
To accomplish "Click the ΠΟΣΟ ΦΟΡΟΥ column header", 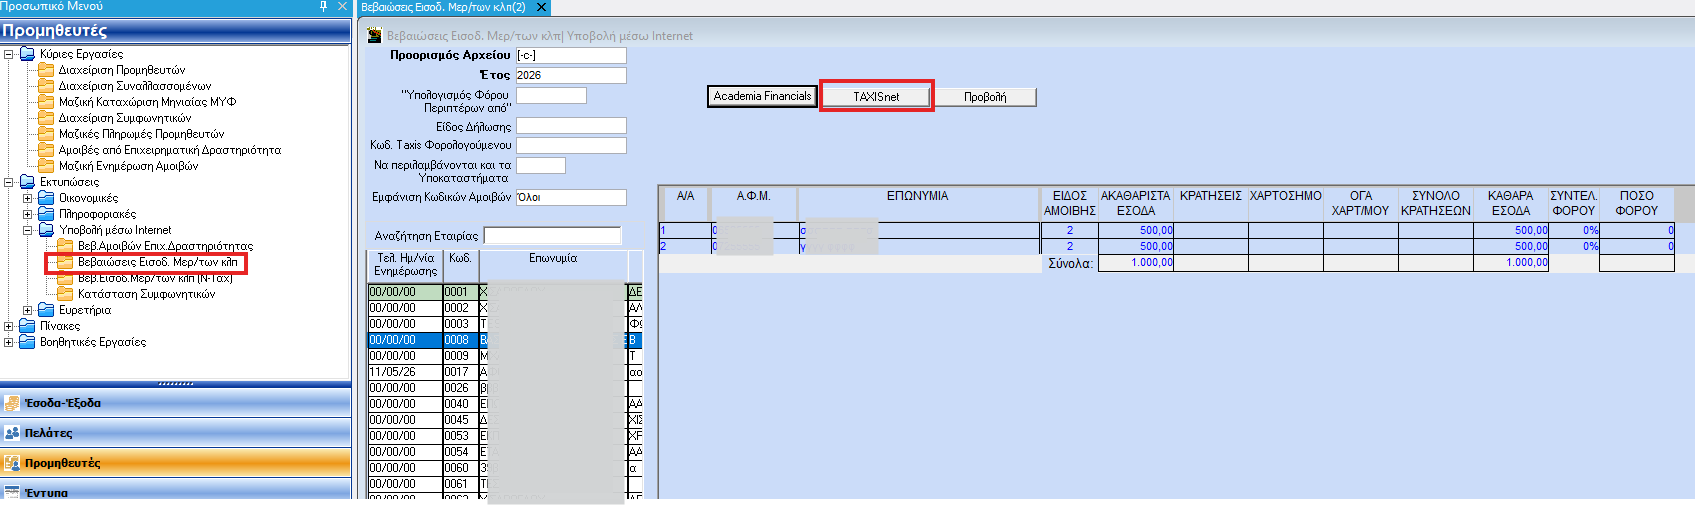I will pyautogui.click(x=1637, y=203).
